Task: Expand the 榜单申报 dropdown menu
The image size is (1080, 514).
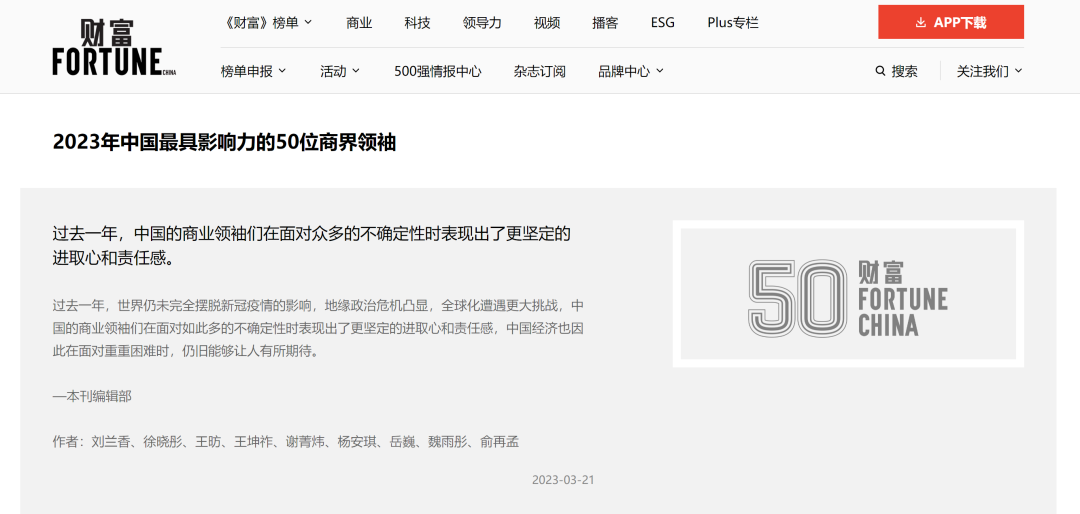Action: pos(253,71)
